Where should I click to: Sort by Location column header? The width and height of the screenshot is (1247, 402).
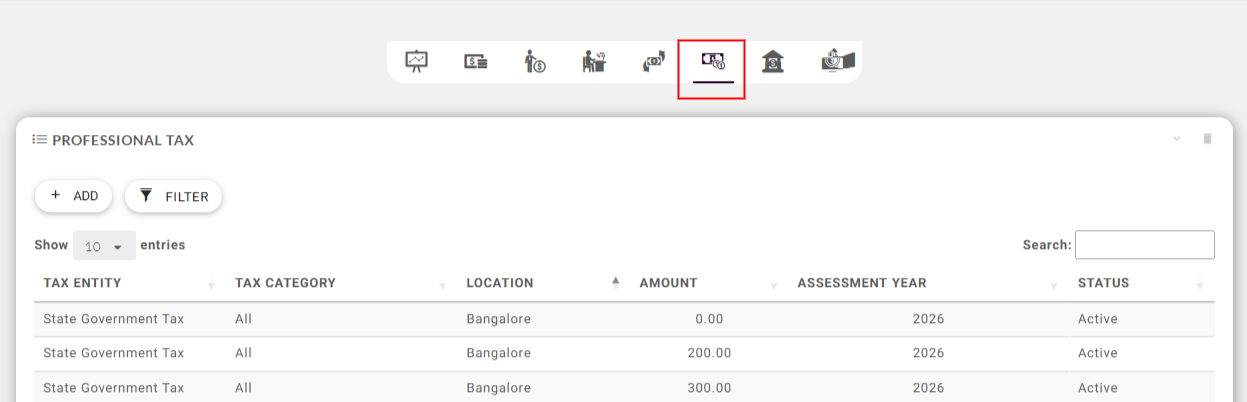point(499,283)
